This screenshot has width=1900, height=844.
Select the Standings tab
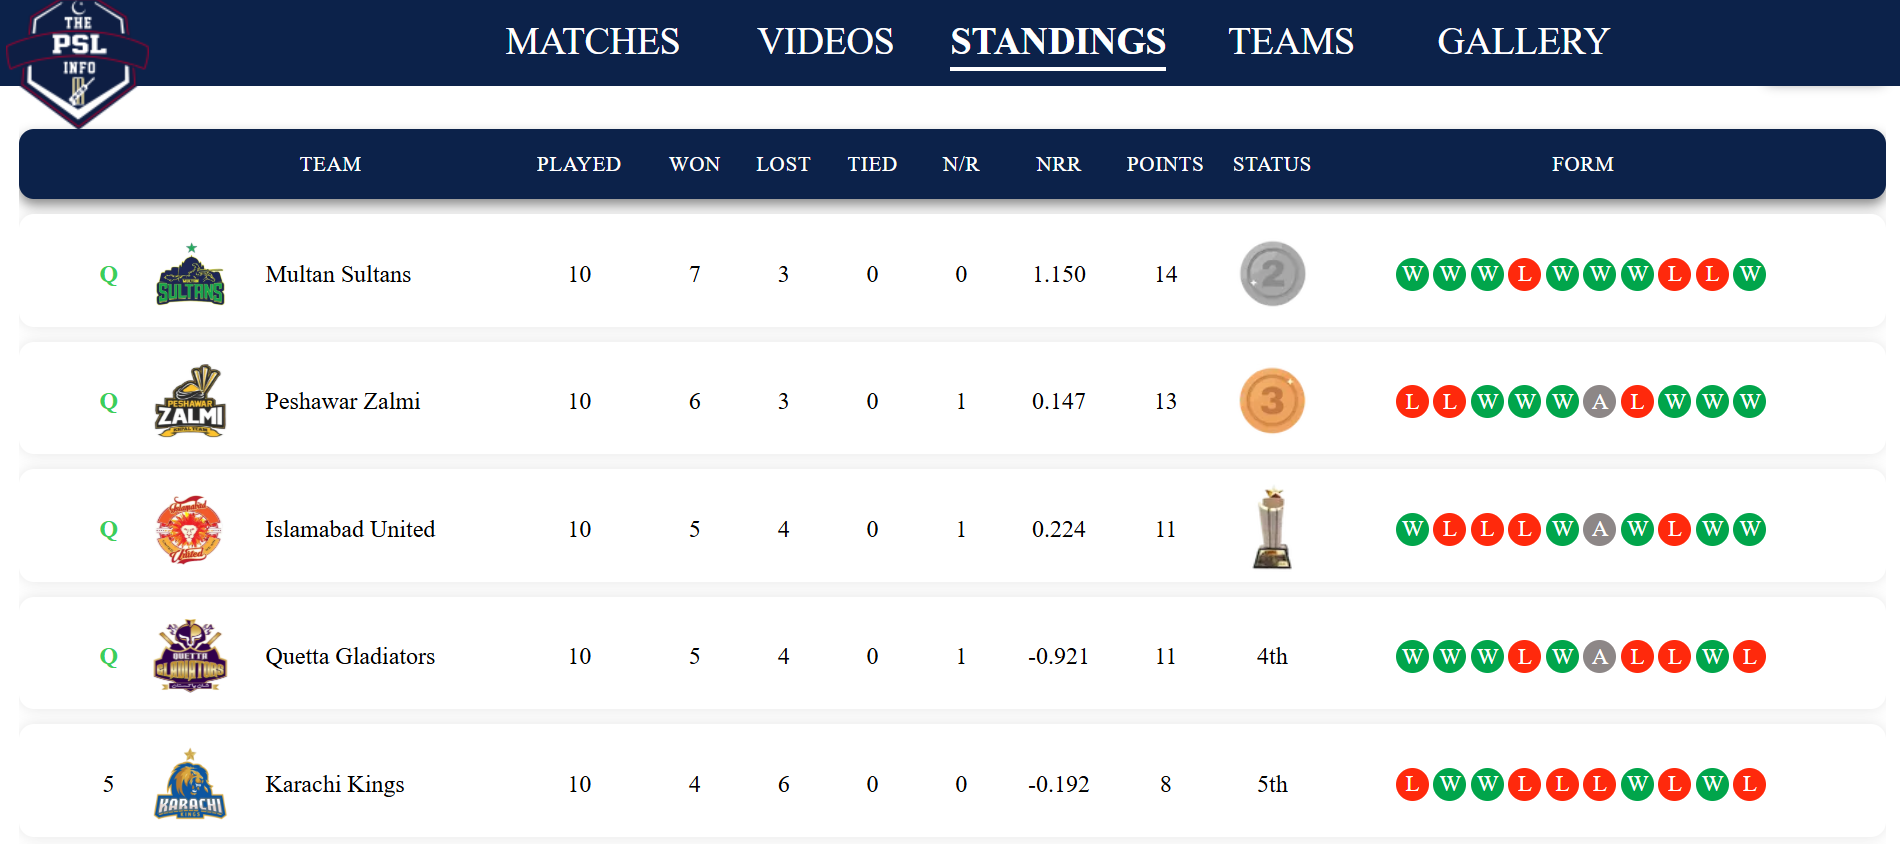point(1058,41)
